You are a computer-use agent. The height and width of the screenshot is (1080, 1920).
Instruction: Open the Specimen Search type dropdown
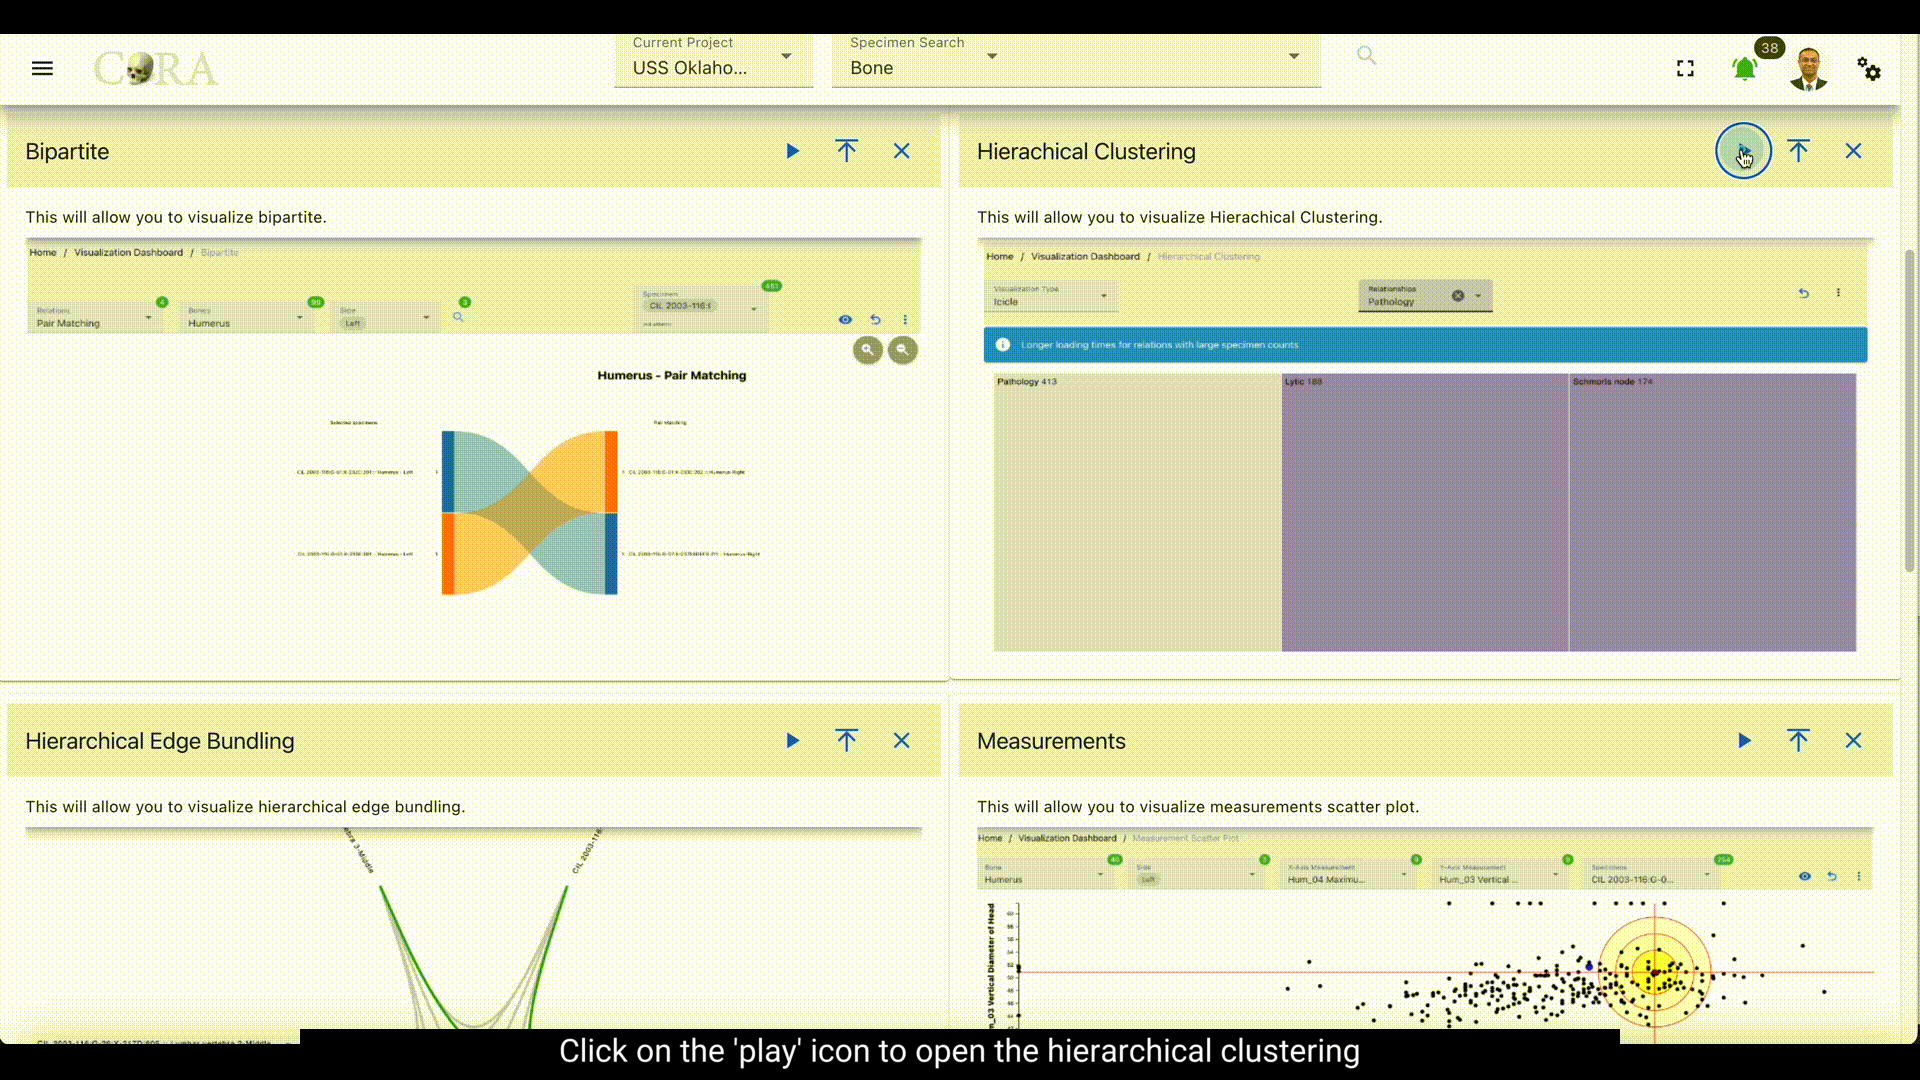click(992, 56)
